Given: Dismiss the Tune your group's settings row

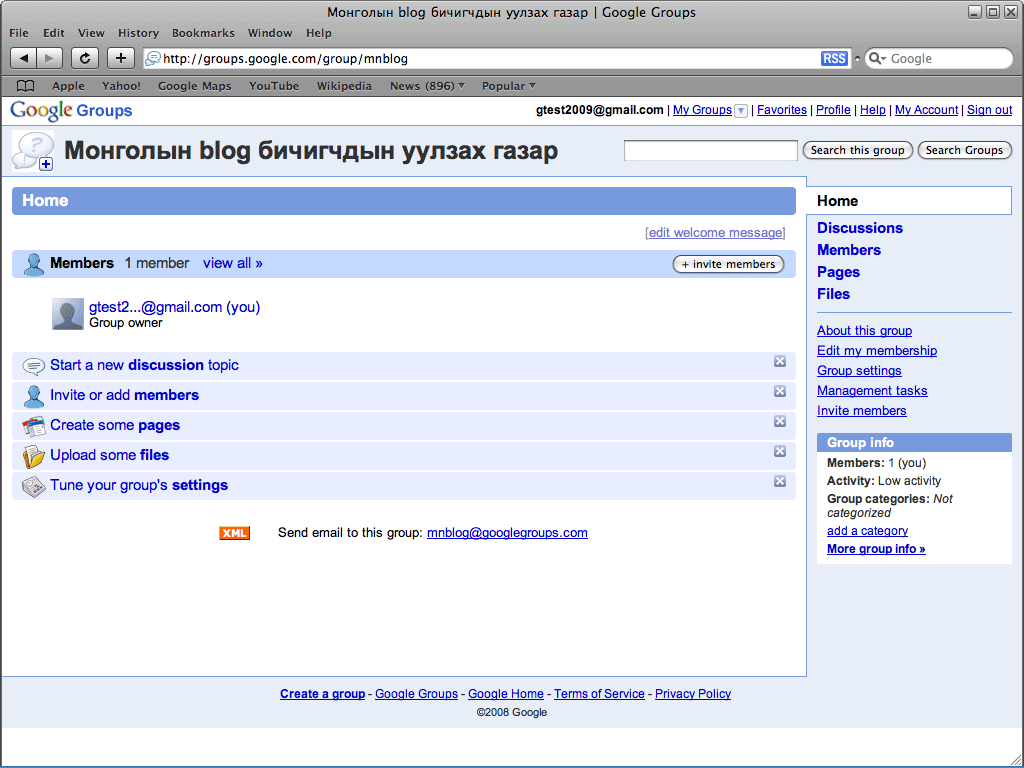Looking at the screenshot, I should pos(780,481).
